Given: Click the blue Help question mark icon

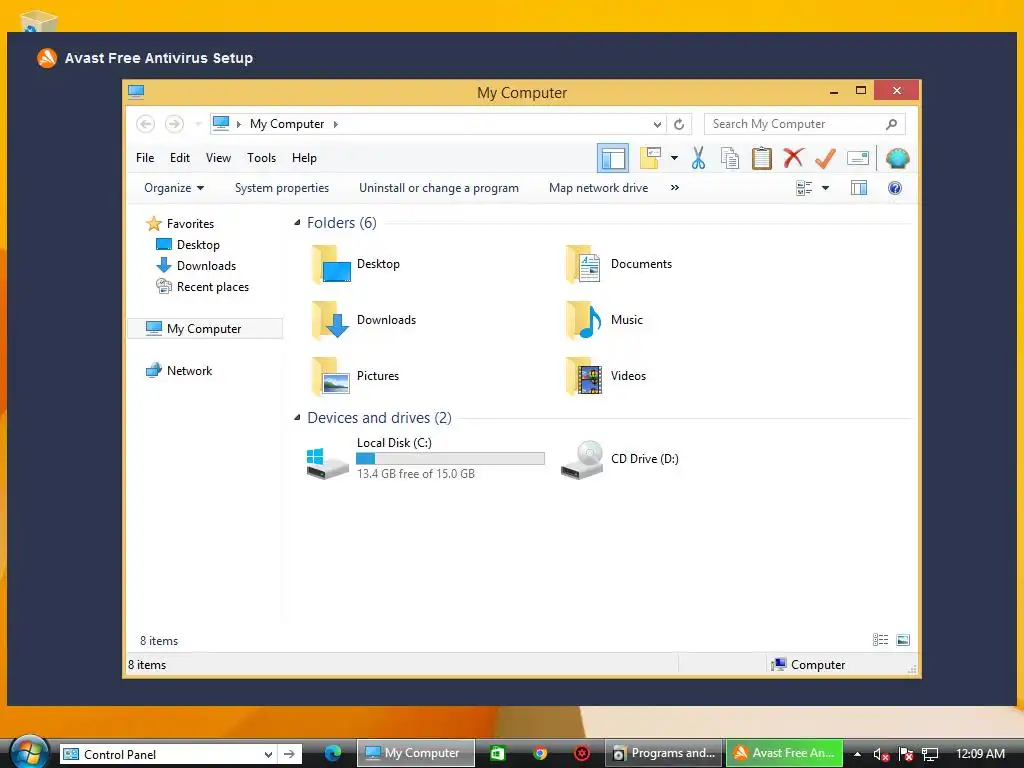Looking at the screenshot, I should coord(895,188).
